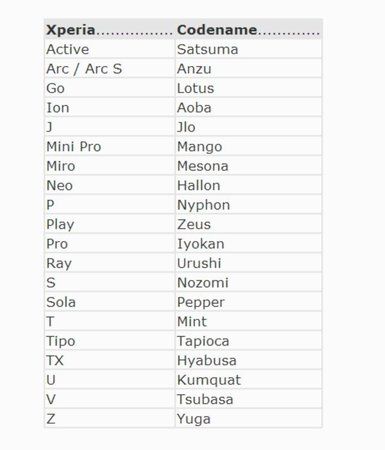The width and height of the screenshot is (385, 450).
Task: Click the Sola model cell
Action: coord(110,302)
